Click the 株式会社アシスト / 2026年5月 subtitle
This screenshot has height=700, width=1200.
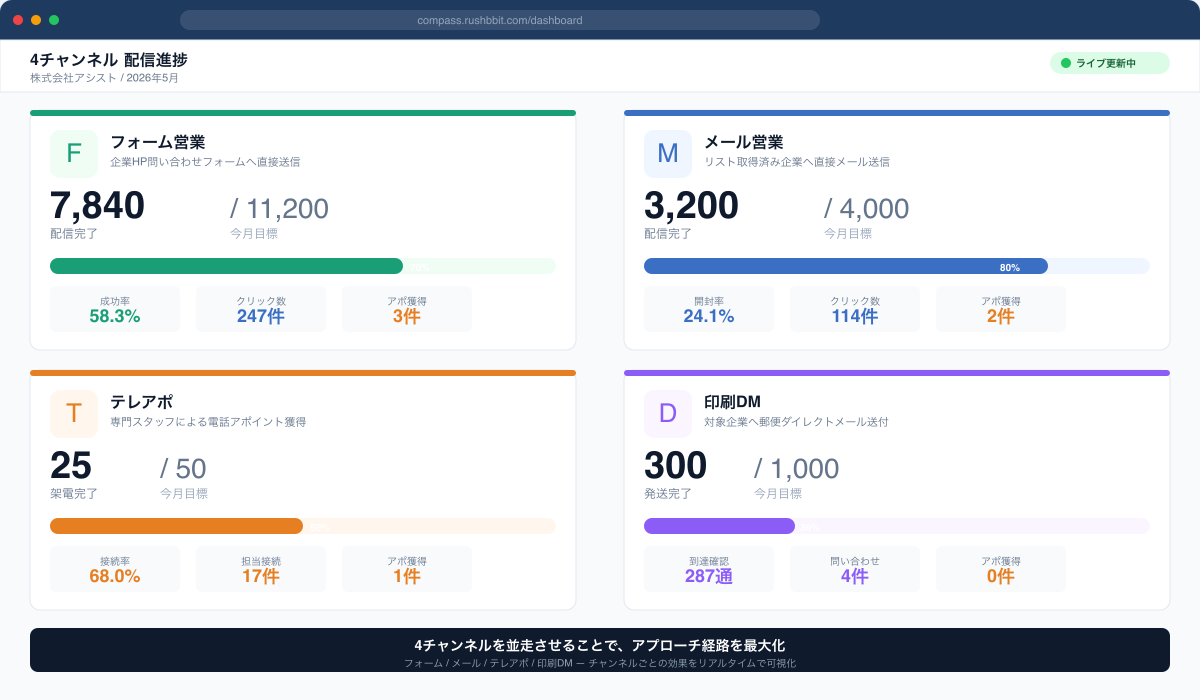coord(104,77)
